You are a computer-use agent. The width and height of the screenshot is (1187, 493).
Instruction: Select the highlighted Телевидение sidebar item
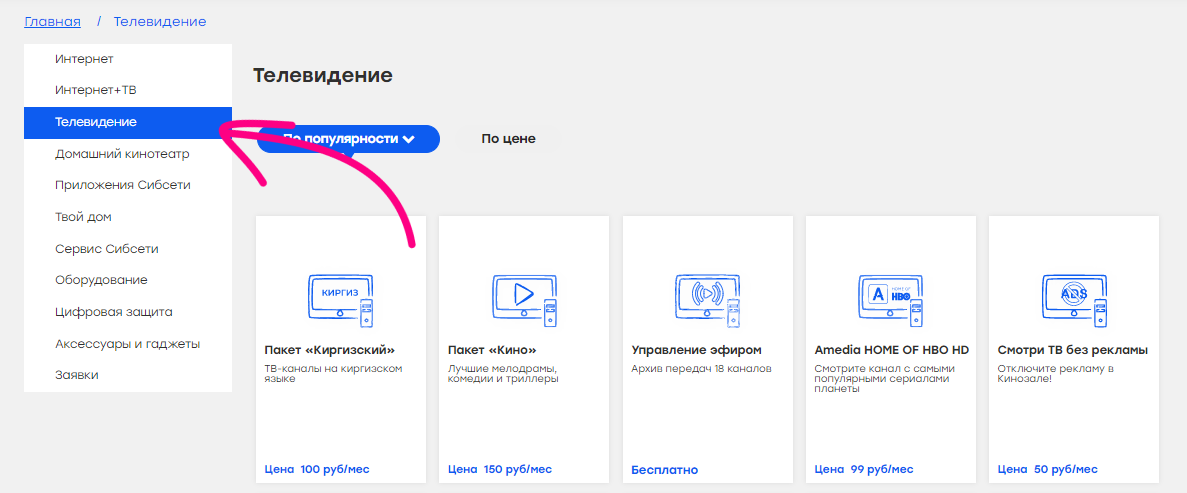128,122
